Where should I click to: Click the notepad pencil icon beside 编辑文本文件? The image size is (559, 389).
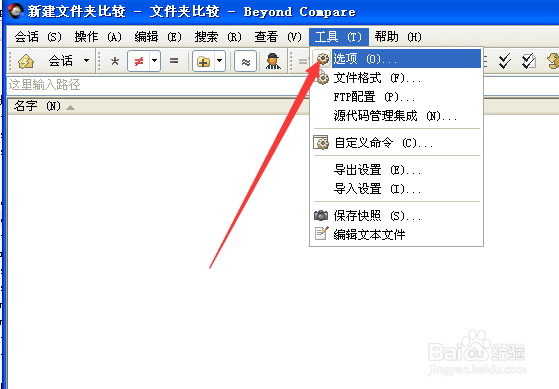(x=322, y=234)
